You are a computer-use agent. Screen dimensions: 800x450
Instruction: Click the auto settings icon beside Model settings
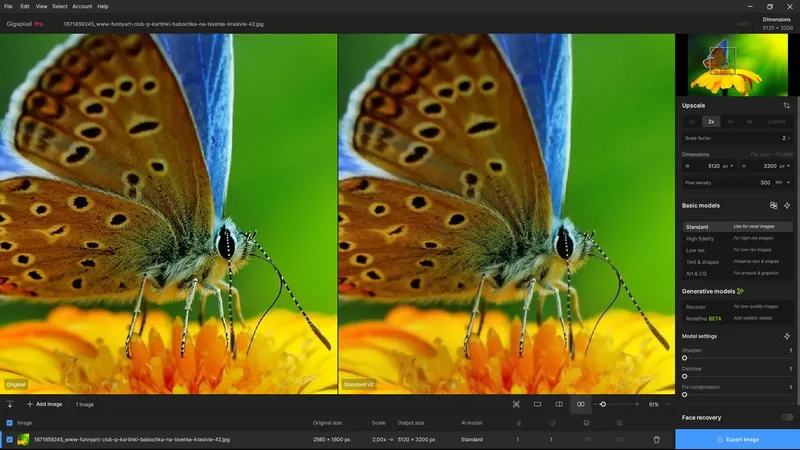(x=787, y=336)
